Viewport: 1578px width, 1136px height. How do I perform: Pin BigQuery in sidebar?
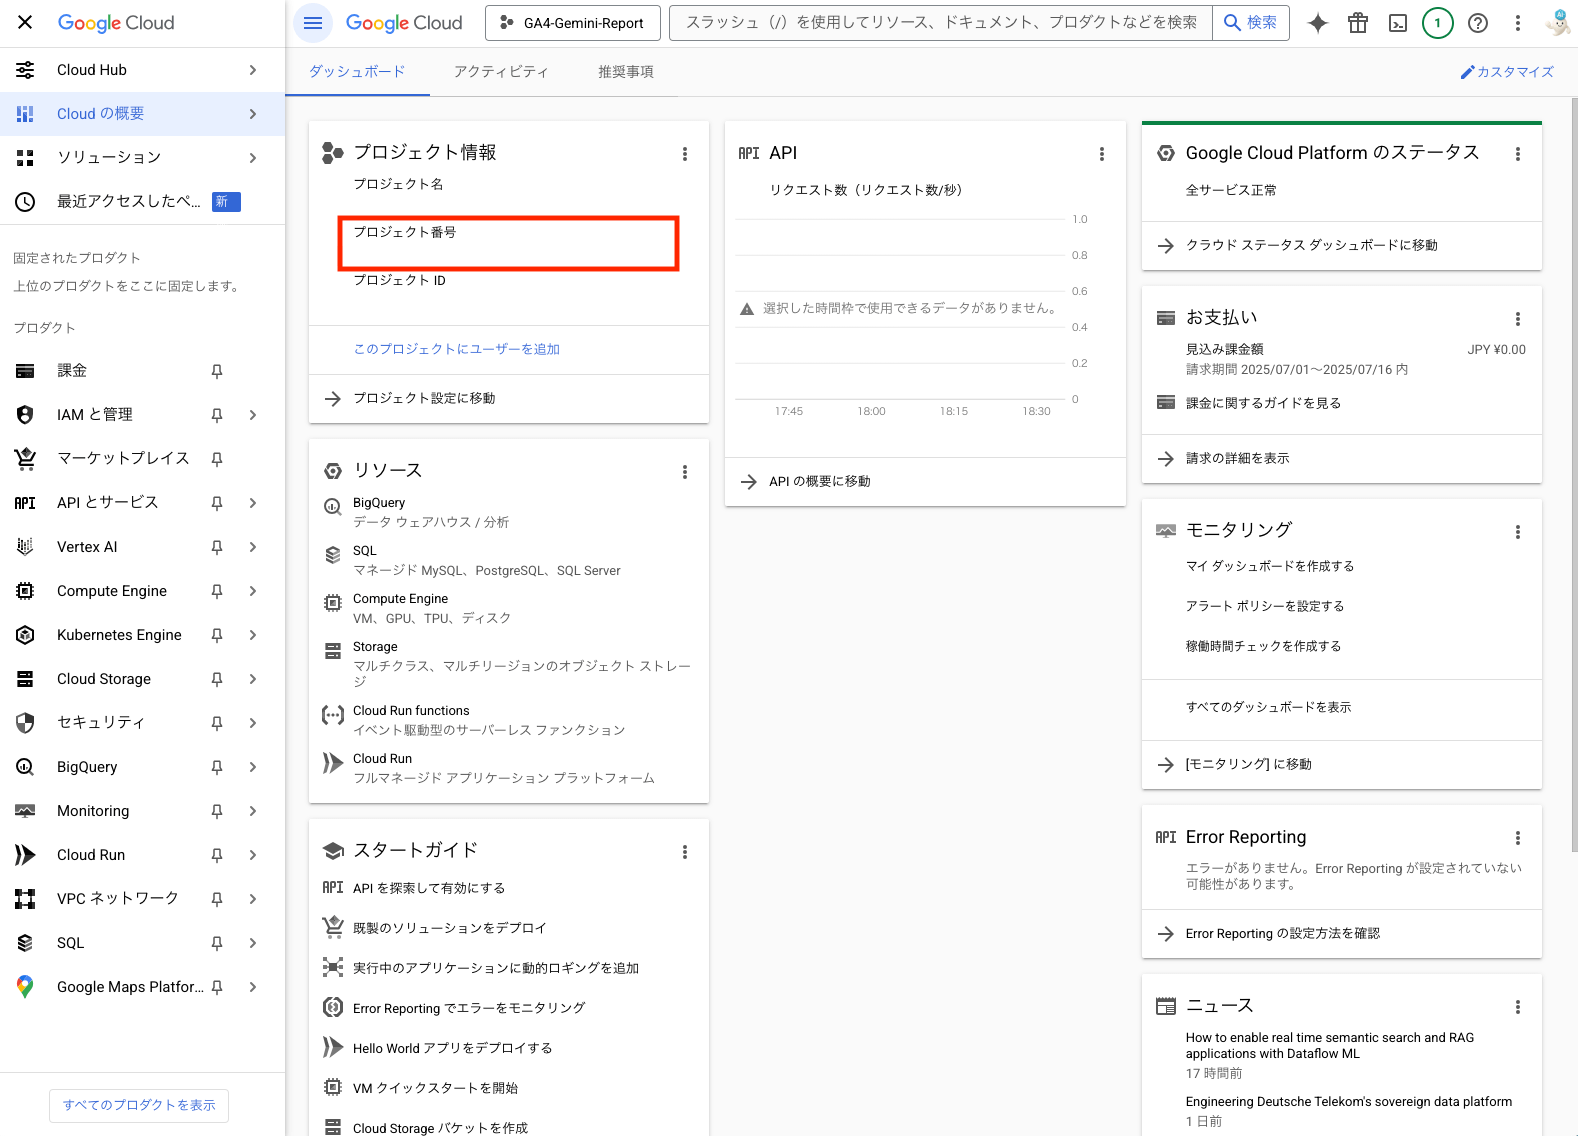(x=217, y=767)
